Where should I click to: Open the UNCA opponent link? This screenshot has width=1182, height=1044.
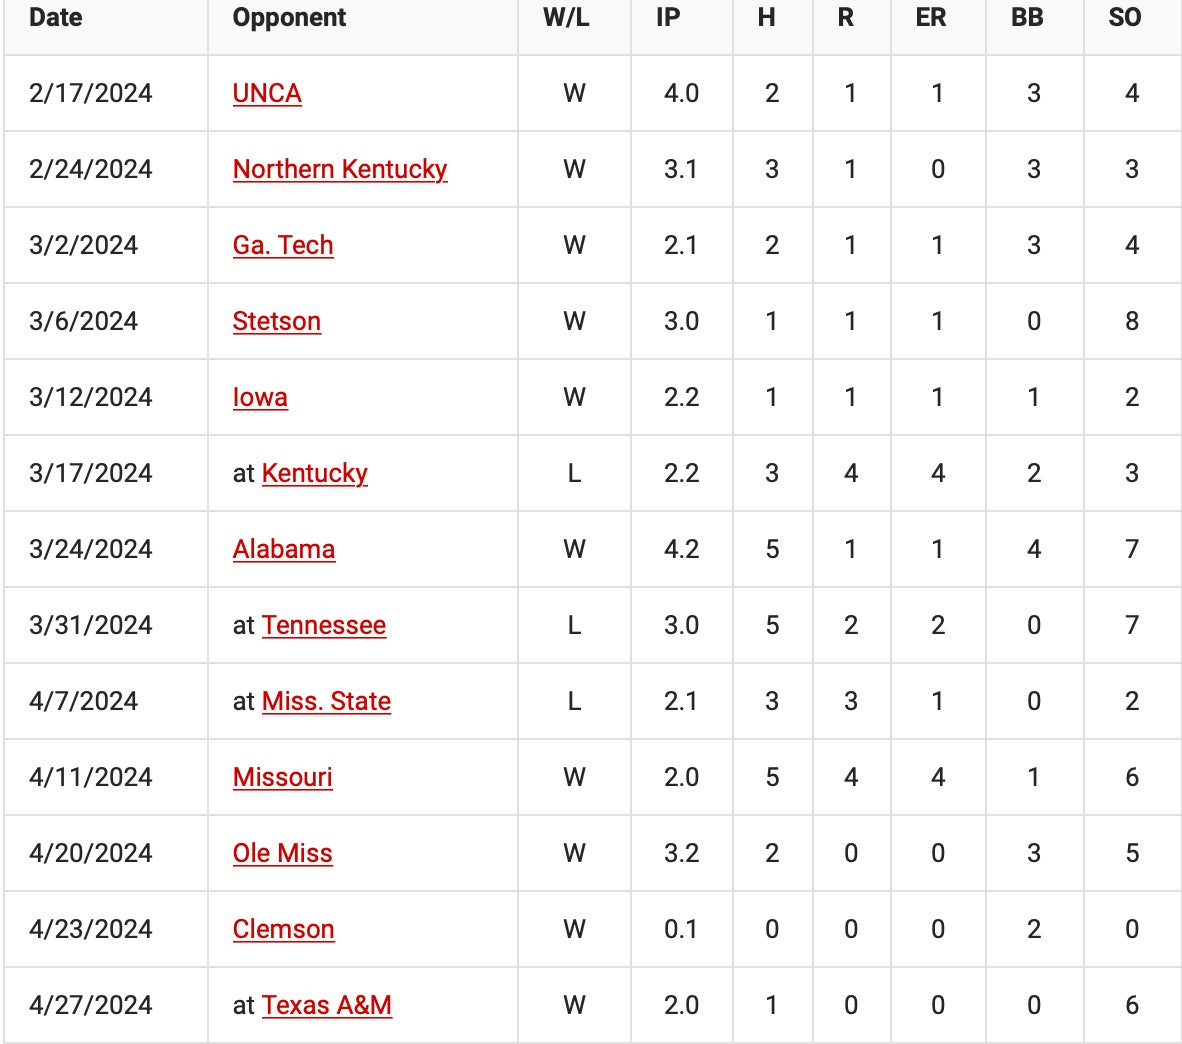[267, 93]
